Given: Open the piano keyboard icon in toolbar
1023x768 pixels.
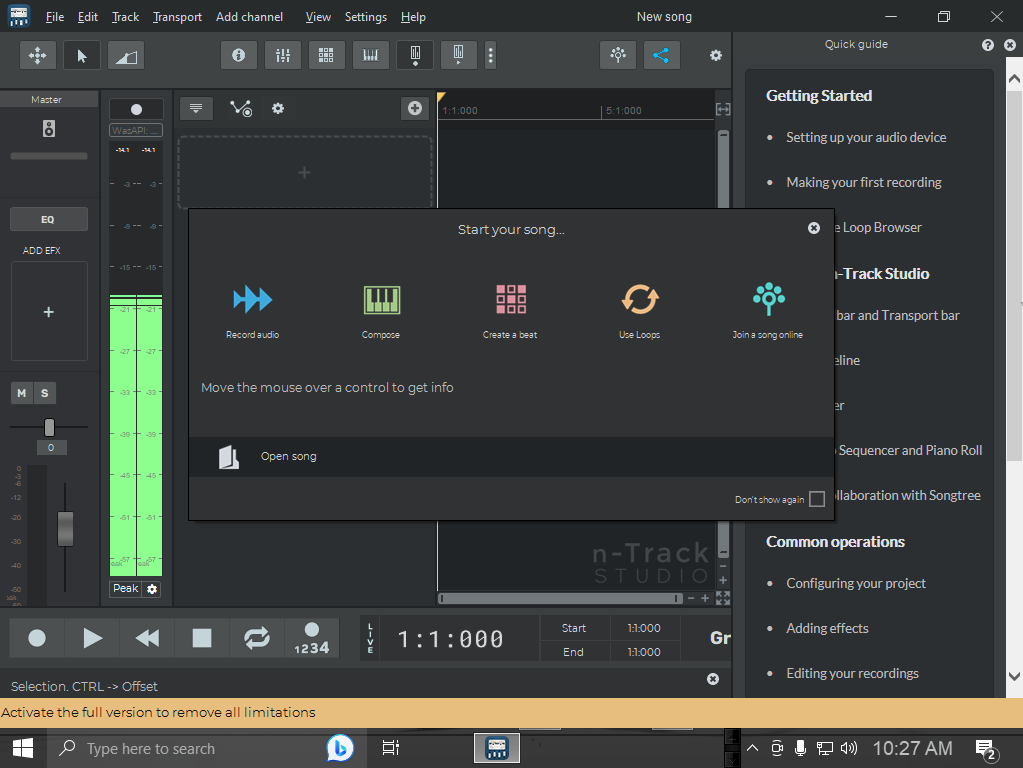Looking at the screenshot, I should 371,55.
